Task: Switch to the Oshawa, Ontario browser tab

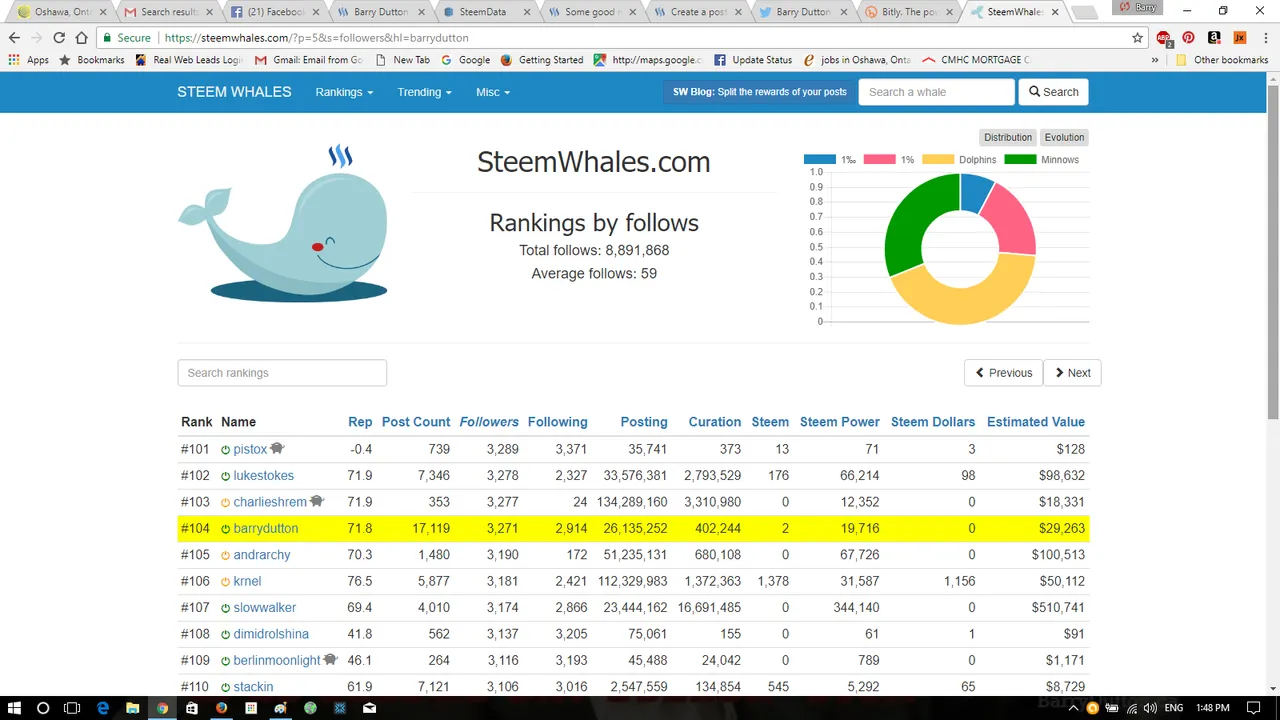Action: click(x=61, y=12)
